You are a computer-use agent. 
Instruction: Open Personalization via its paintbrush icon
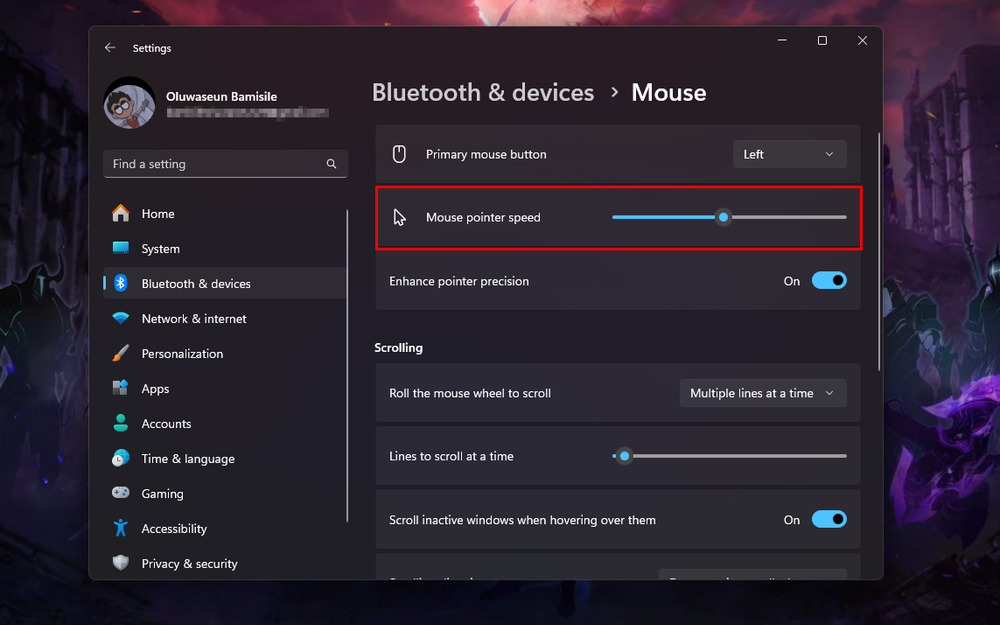[121, 353]
